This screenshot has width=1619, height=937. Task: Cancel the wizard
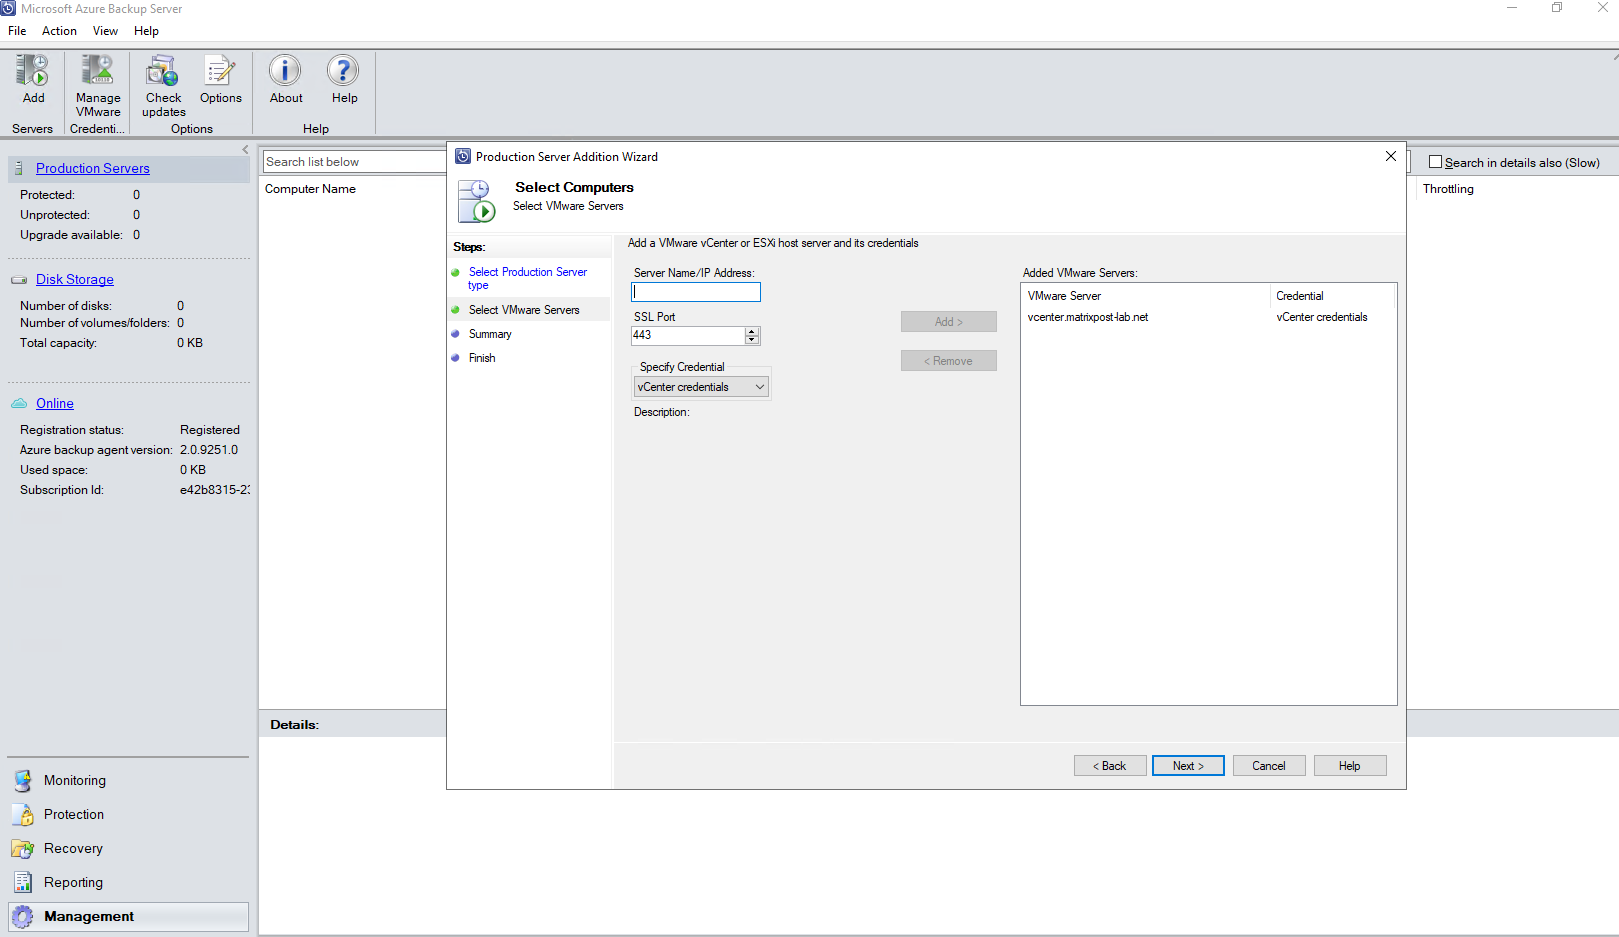tap(1269, 766)
